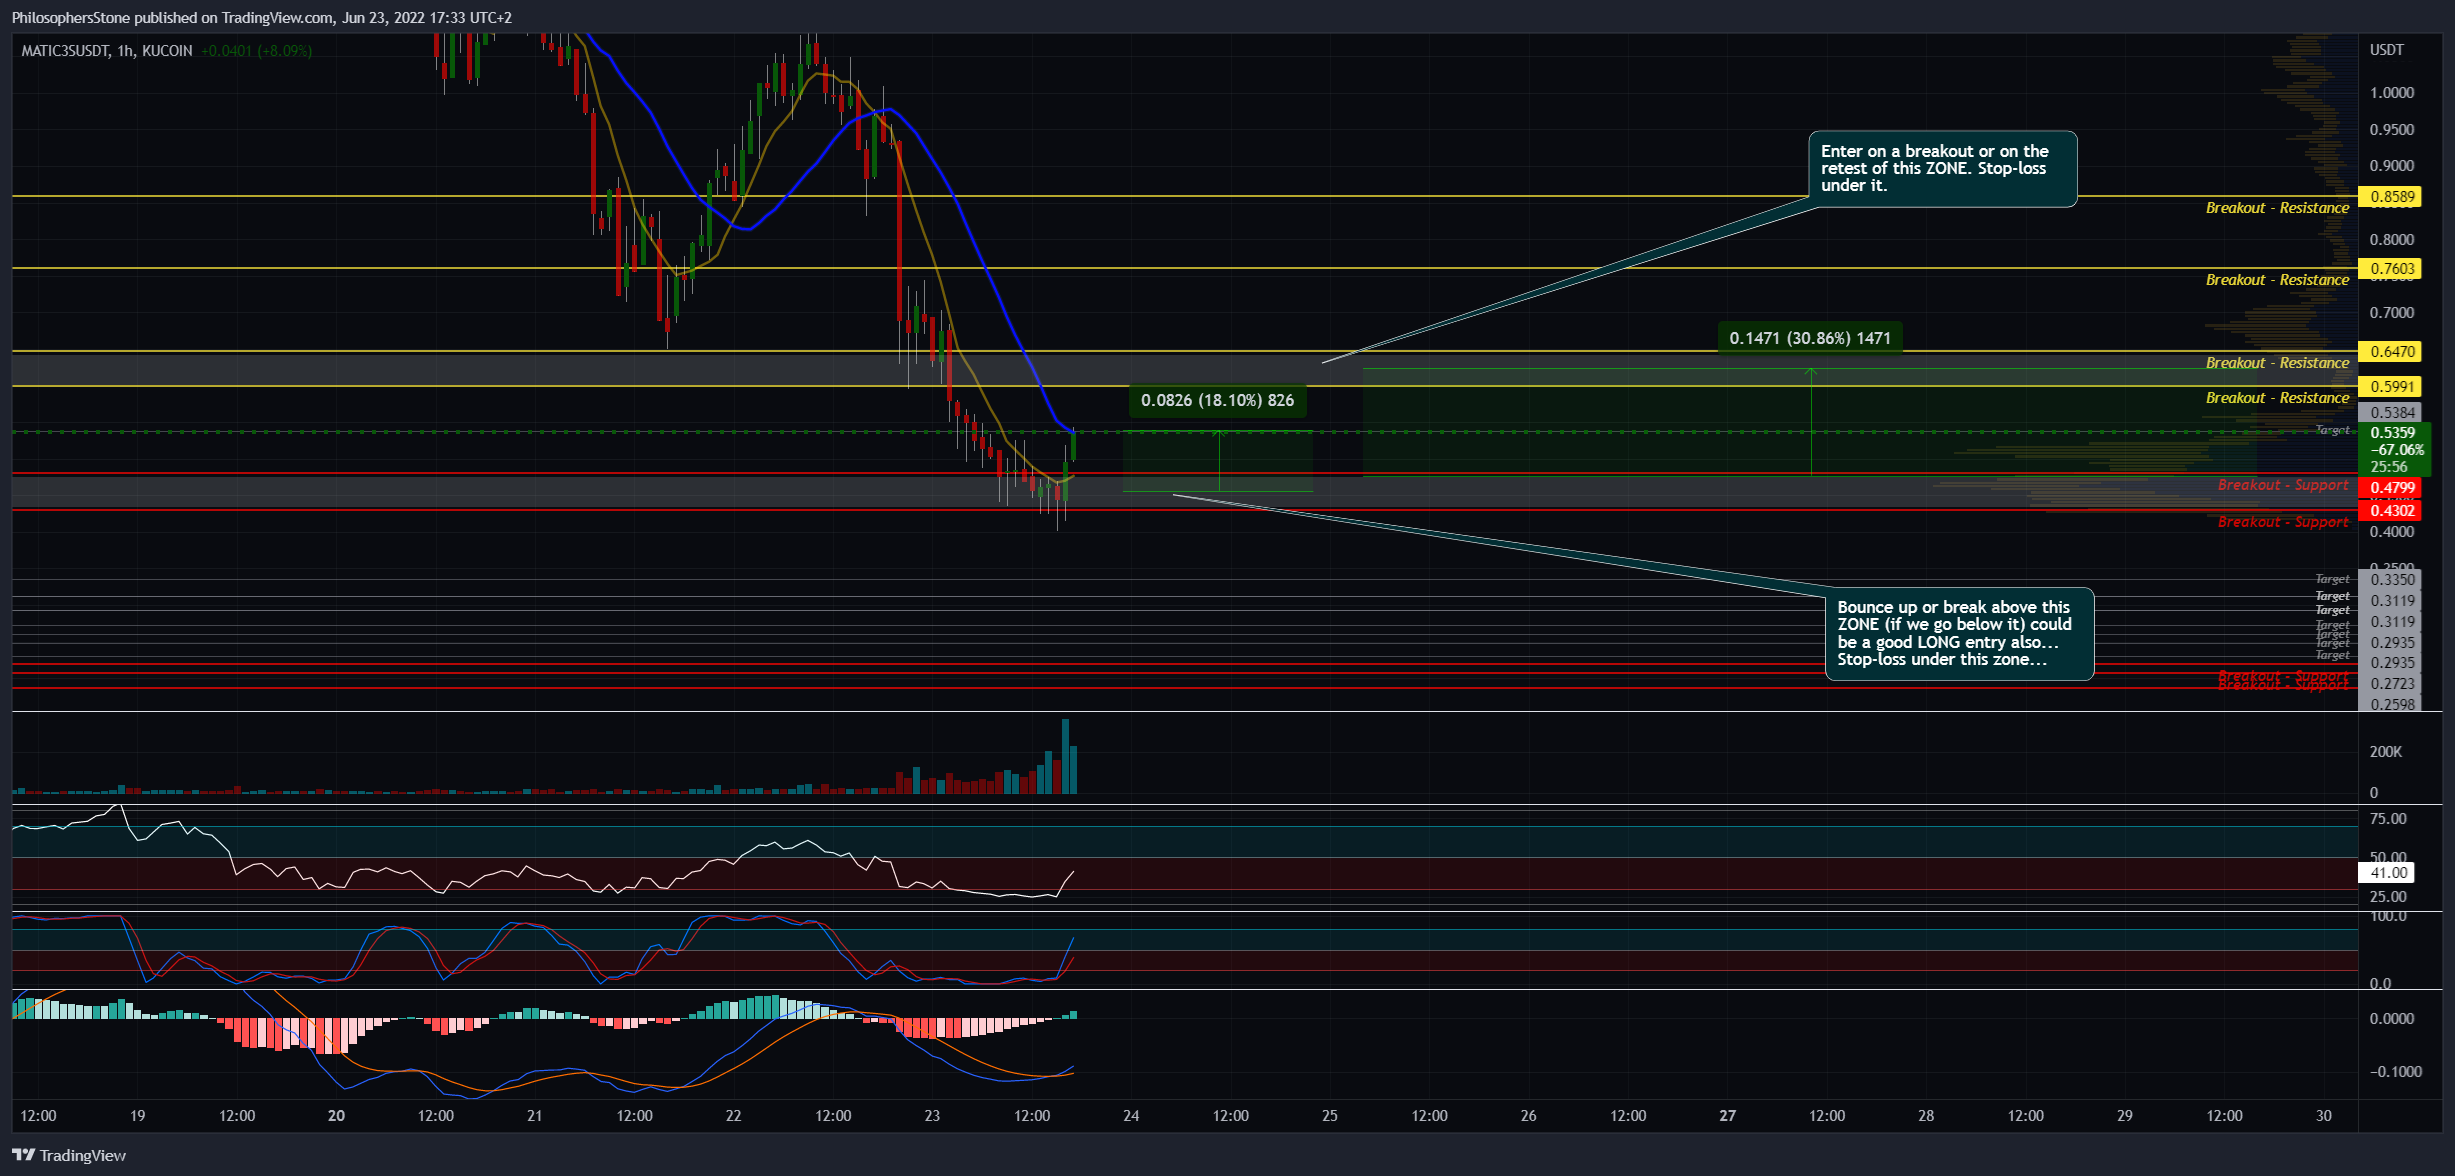Click Breakout - Resistance text beside 0.7603
2455x1176 pixels.
2277,280
